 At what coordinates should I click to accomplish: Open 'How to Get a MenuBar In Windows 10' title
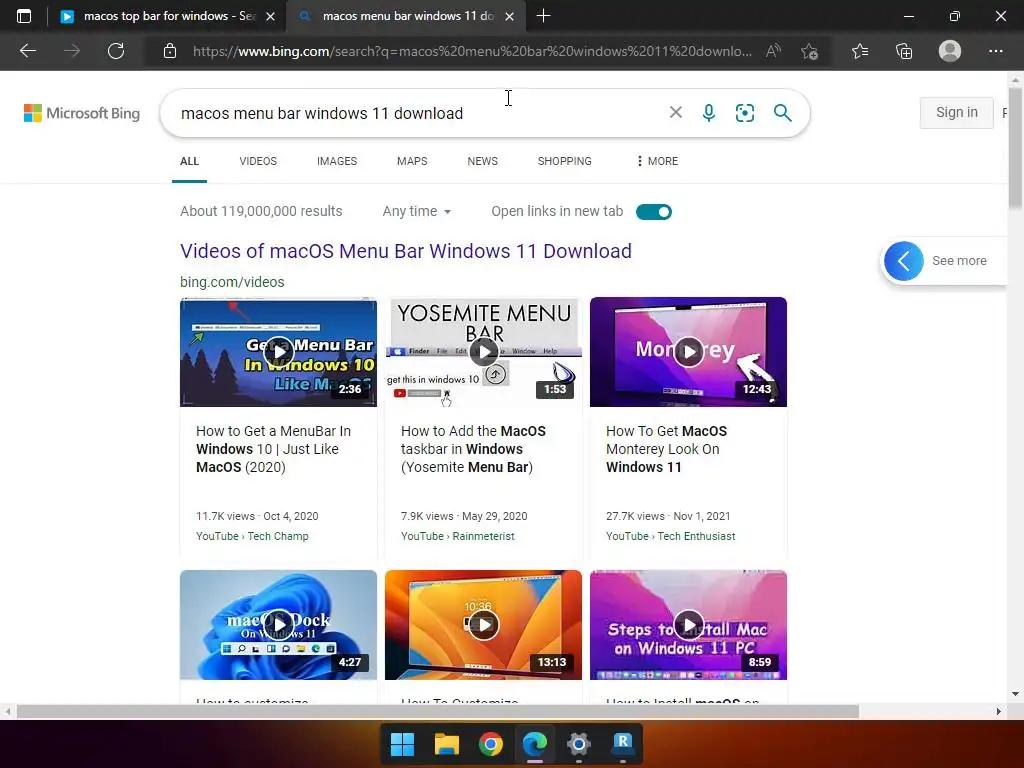coord(274,449)
